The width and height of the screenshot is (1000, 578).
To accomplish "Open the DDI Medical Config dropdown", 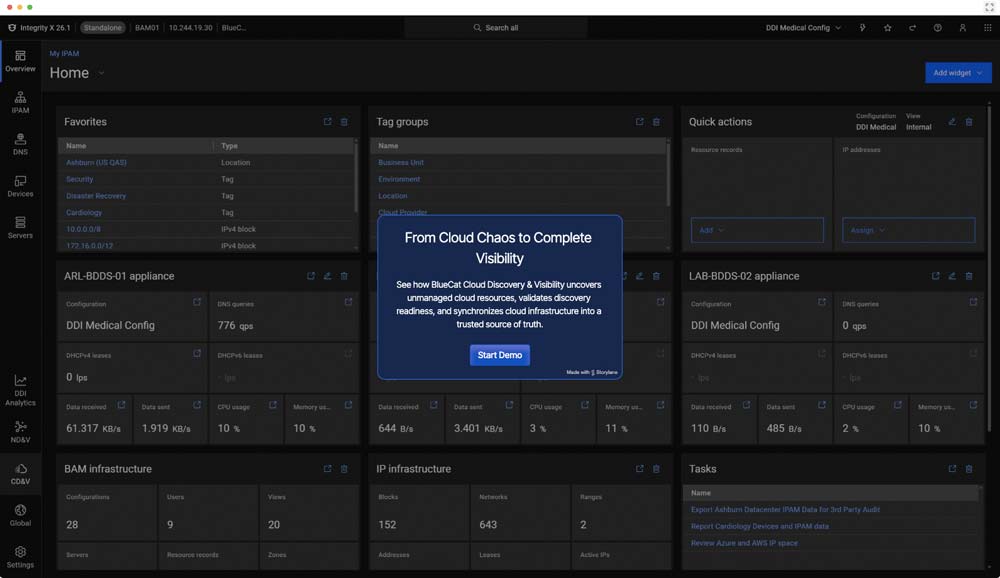I will pos(803,28).
